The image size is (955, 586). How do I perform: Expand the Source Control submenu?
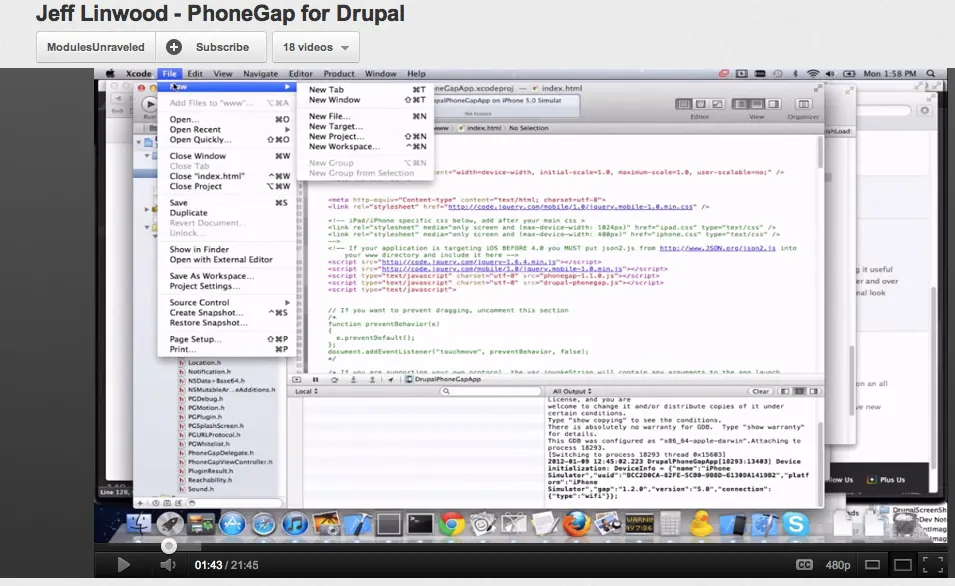point(227,303)
